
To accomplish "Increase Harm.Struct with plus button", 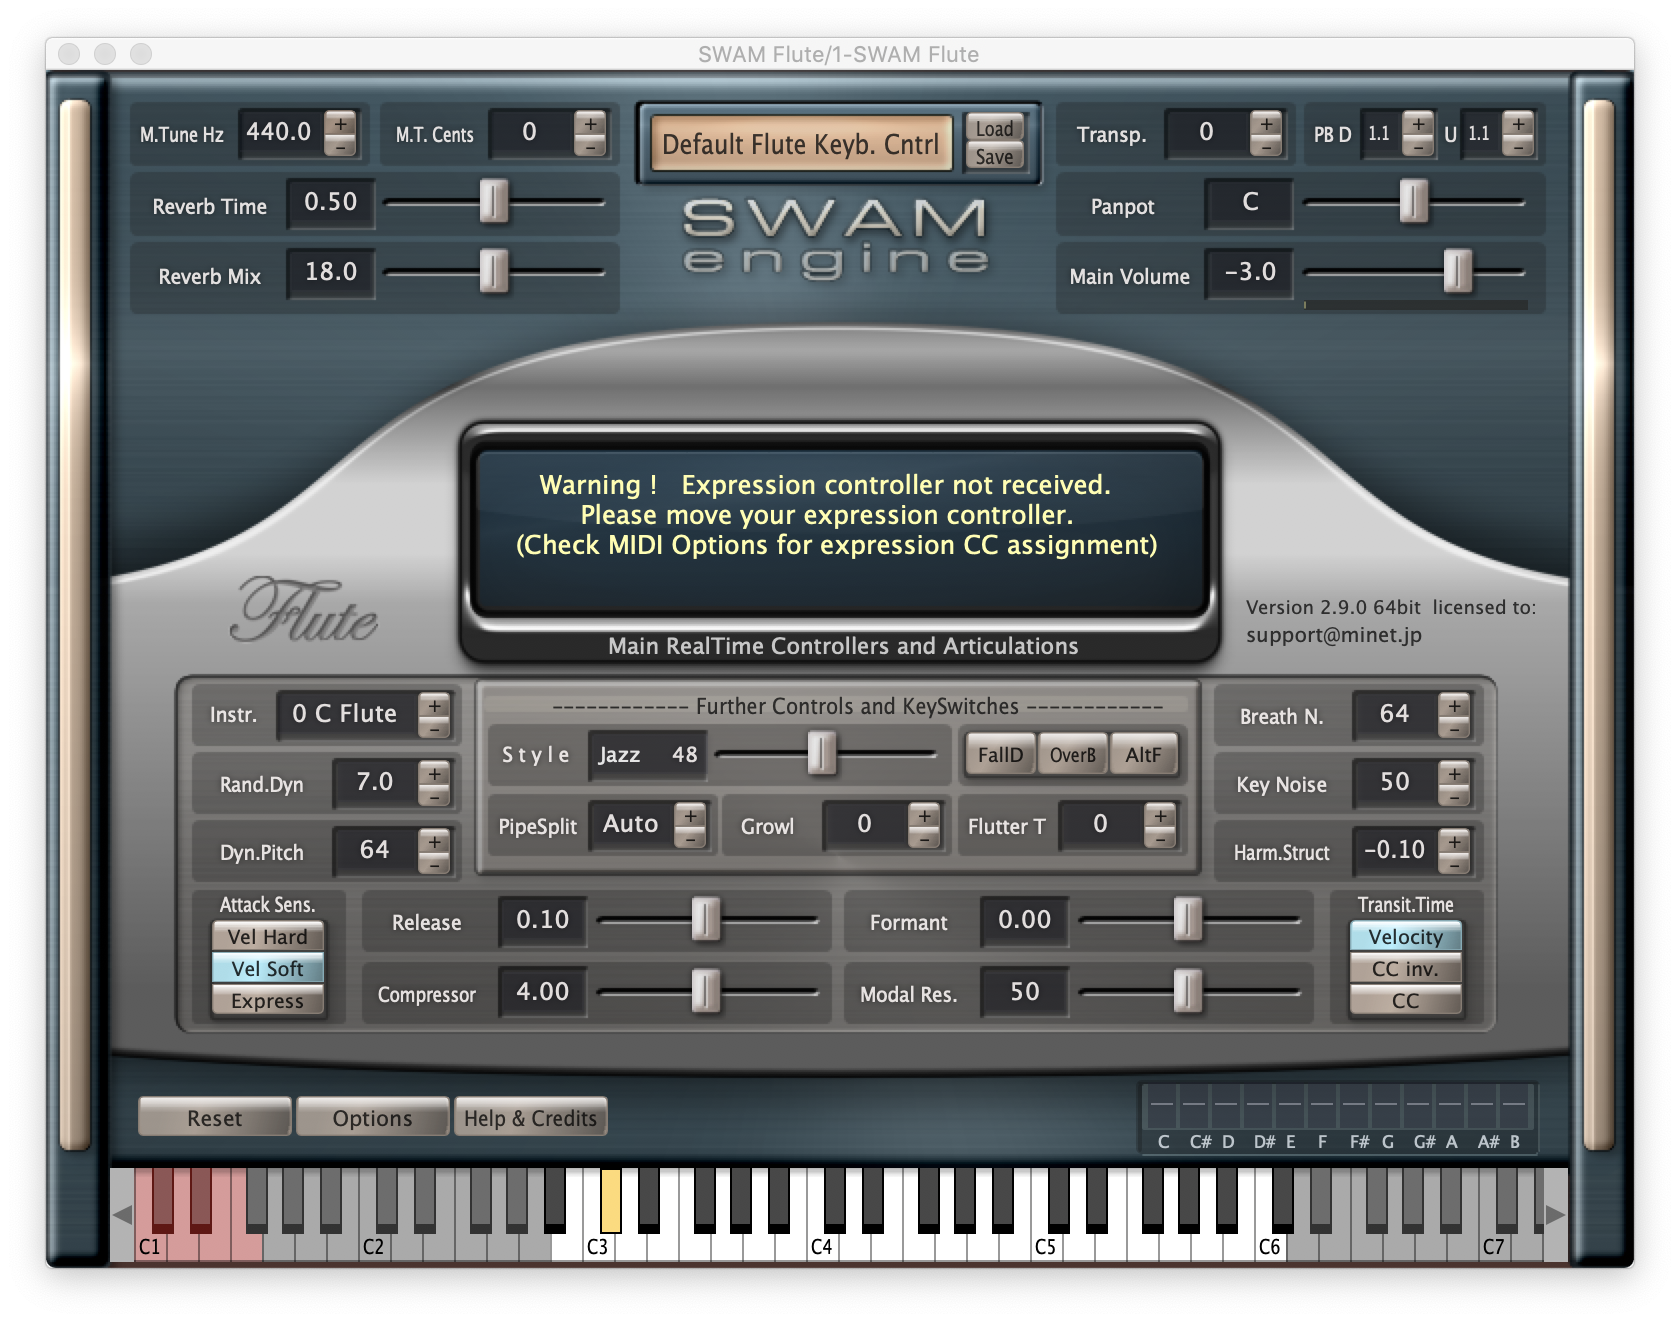I will 1454,841.
